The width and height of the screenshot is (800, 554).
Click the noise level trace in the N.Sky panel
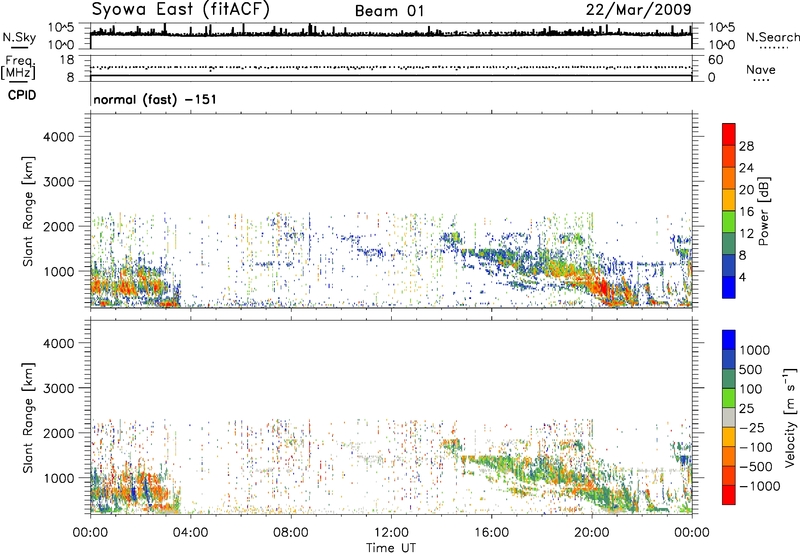391,34
